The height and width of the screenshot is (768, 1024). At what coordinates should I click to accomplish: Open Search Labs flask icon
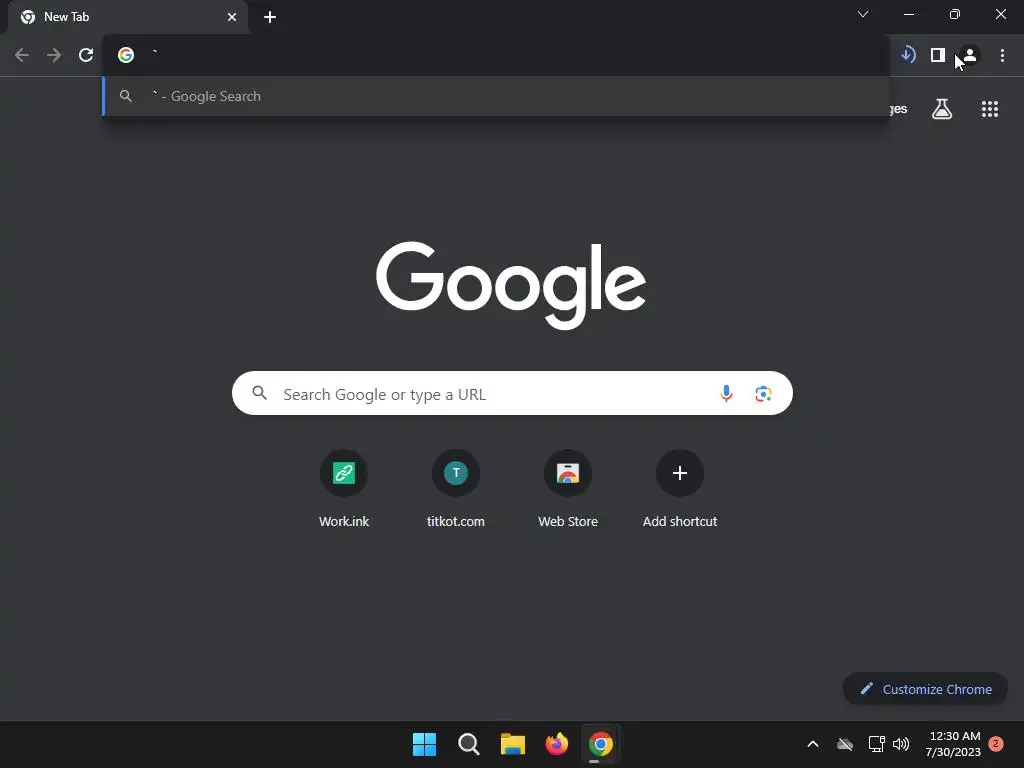942,109
